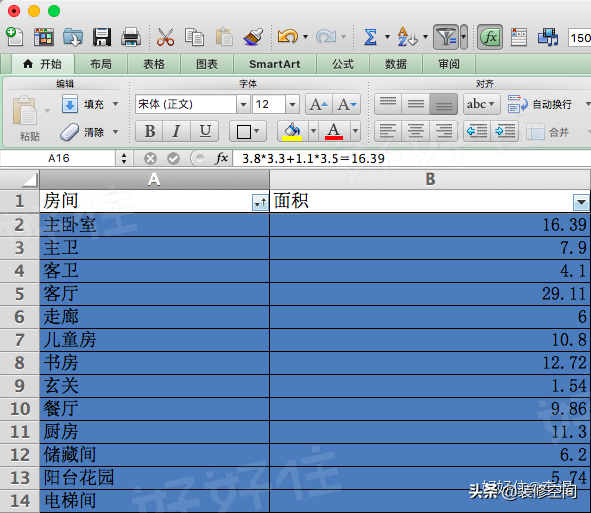Click the Sort A-Z icon
The width and height of the screenshot is (591, 513).
(407, 37)
